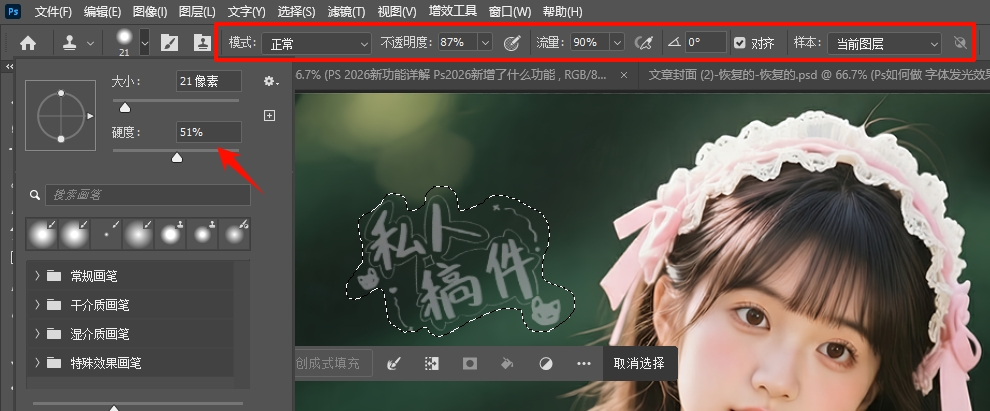Open the 不透明度 opacity slider dropdown arrow
Viewport: 990px width, 411px height.
click(485, 43)
